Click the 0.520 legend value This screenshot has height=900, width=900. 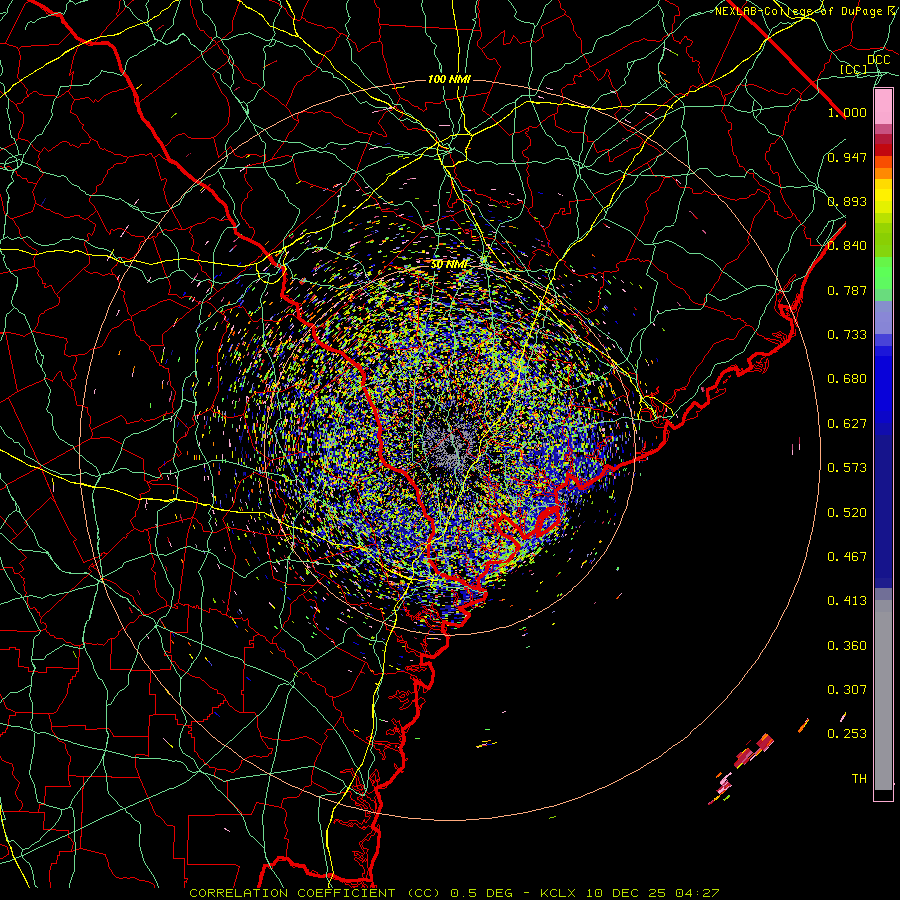coord(847,513)
